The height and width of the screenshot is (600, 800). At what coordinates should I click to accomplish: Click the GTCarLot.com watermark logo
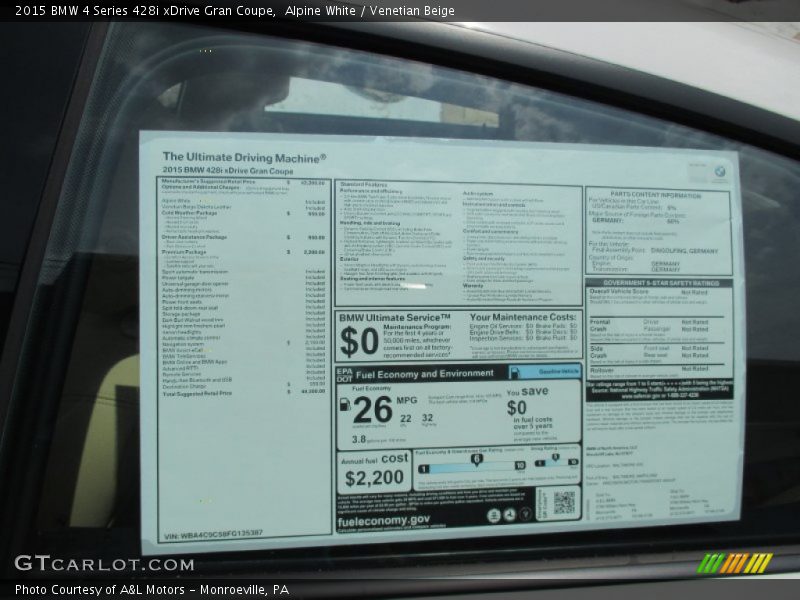pyautogui.click(x=103, y=562)
